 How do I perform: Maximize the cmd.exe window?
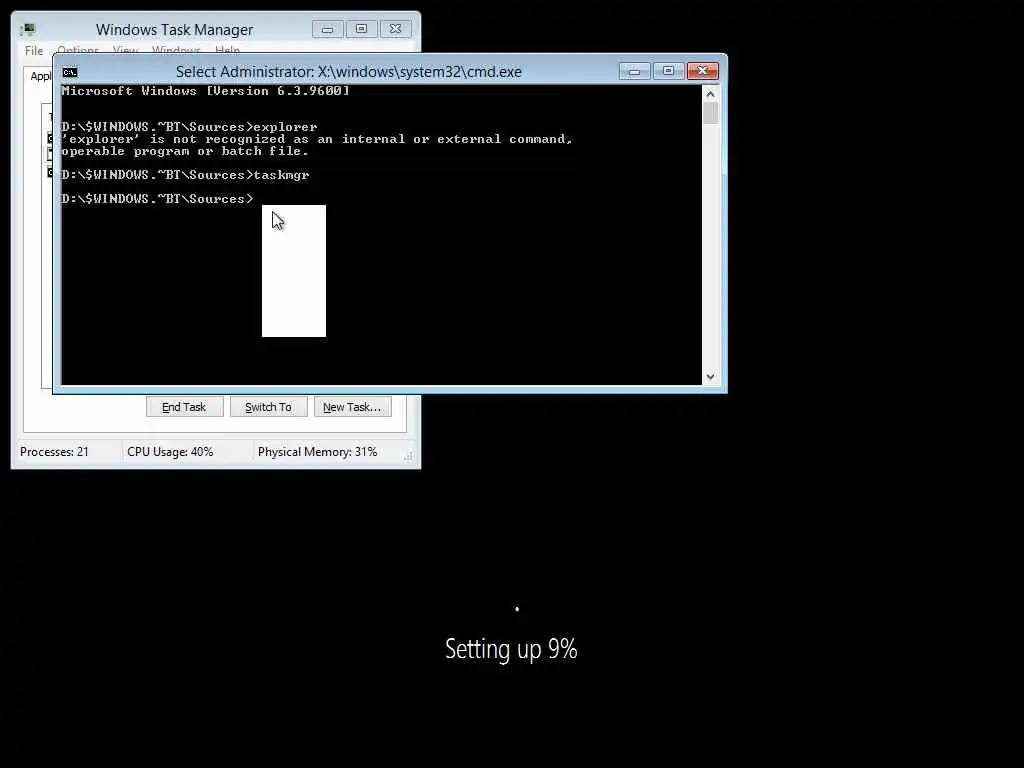[x=668, y=71]
